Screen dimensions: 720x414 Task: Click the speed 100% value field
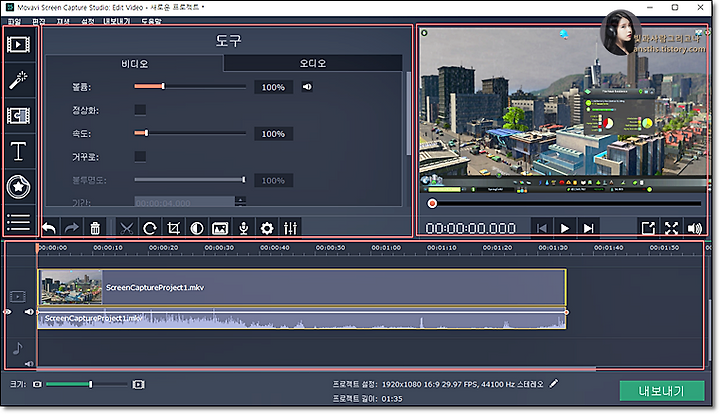pyautogui.click(x=273, y=134)
